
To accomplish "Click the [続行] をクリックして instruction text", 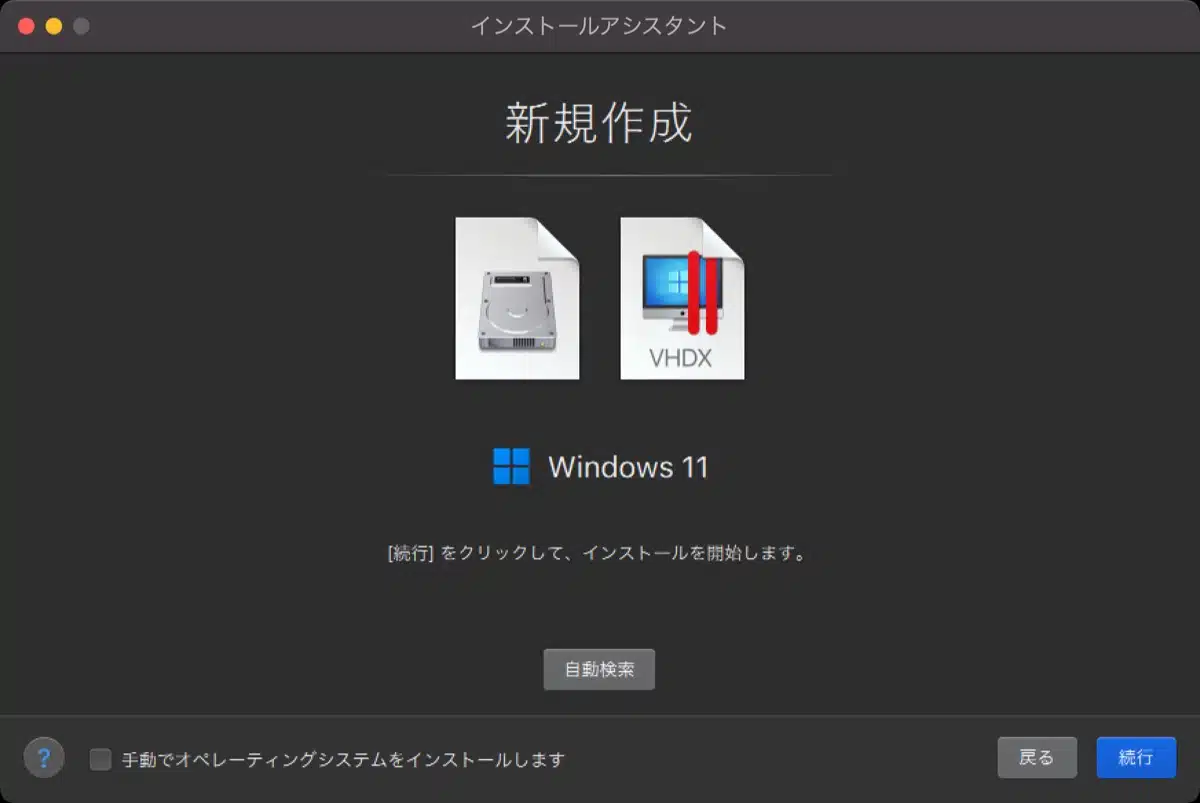I will point(596,553).
